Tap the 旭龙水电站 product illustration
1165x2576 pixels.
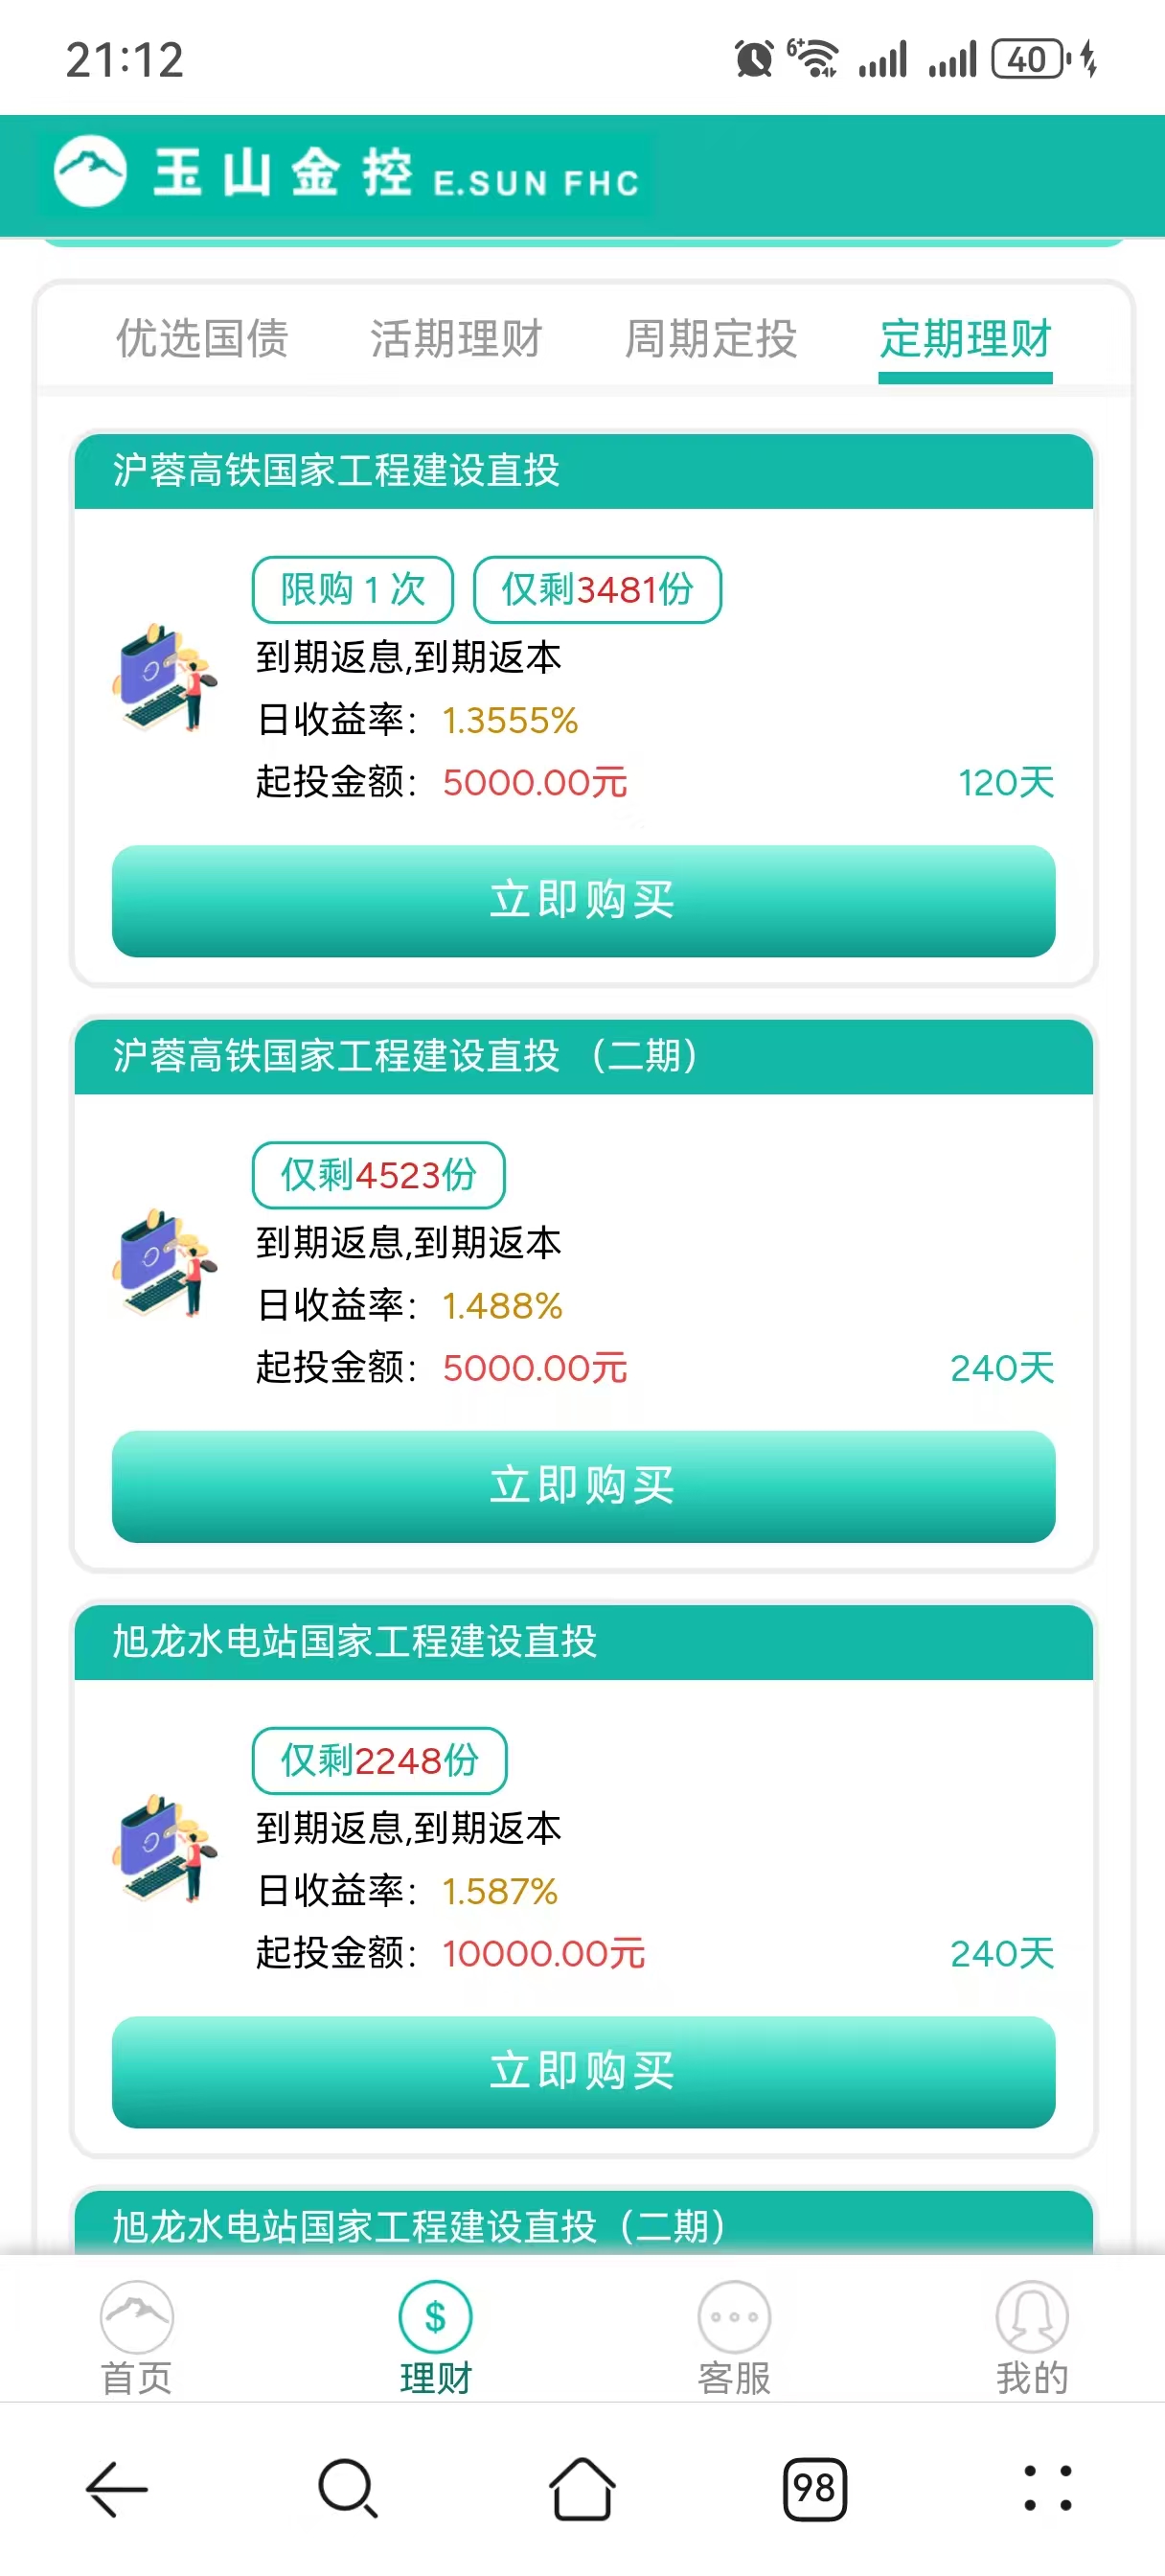coord(165,1848)
